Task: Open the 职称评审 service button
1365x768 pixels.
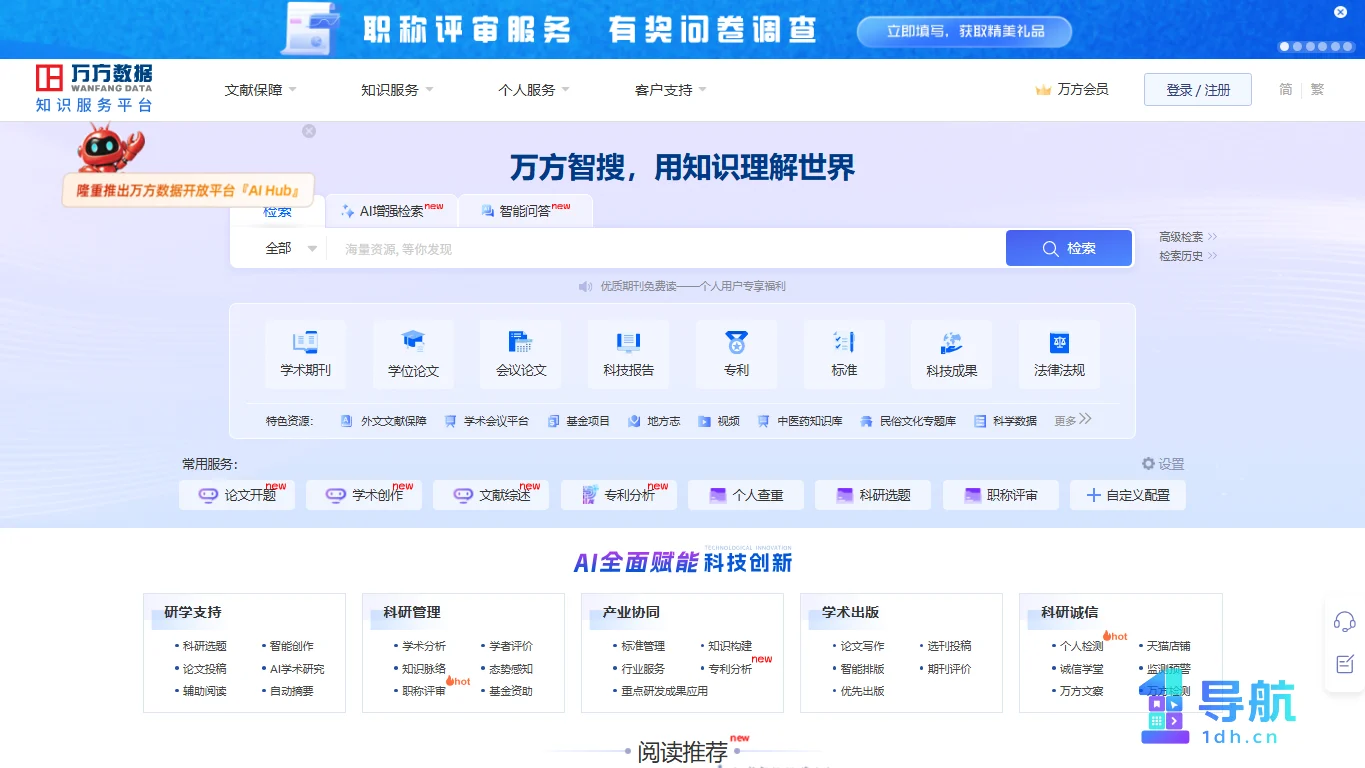Action: [1001, 495]
